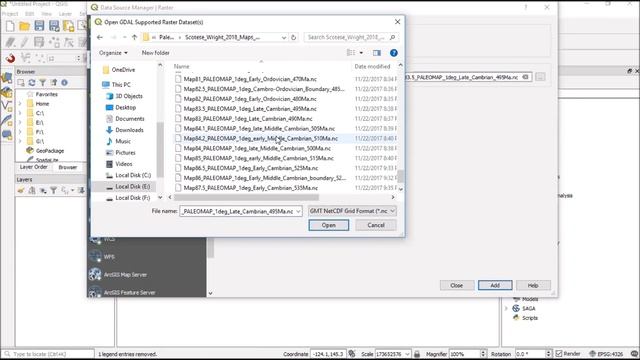This screenshot has height=360, width=640.
Task: Click messages bubble icon in status bar
Action: click(x=634, y=353)
